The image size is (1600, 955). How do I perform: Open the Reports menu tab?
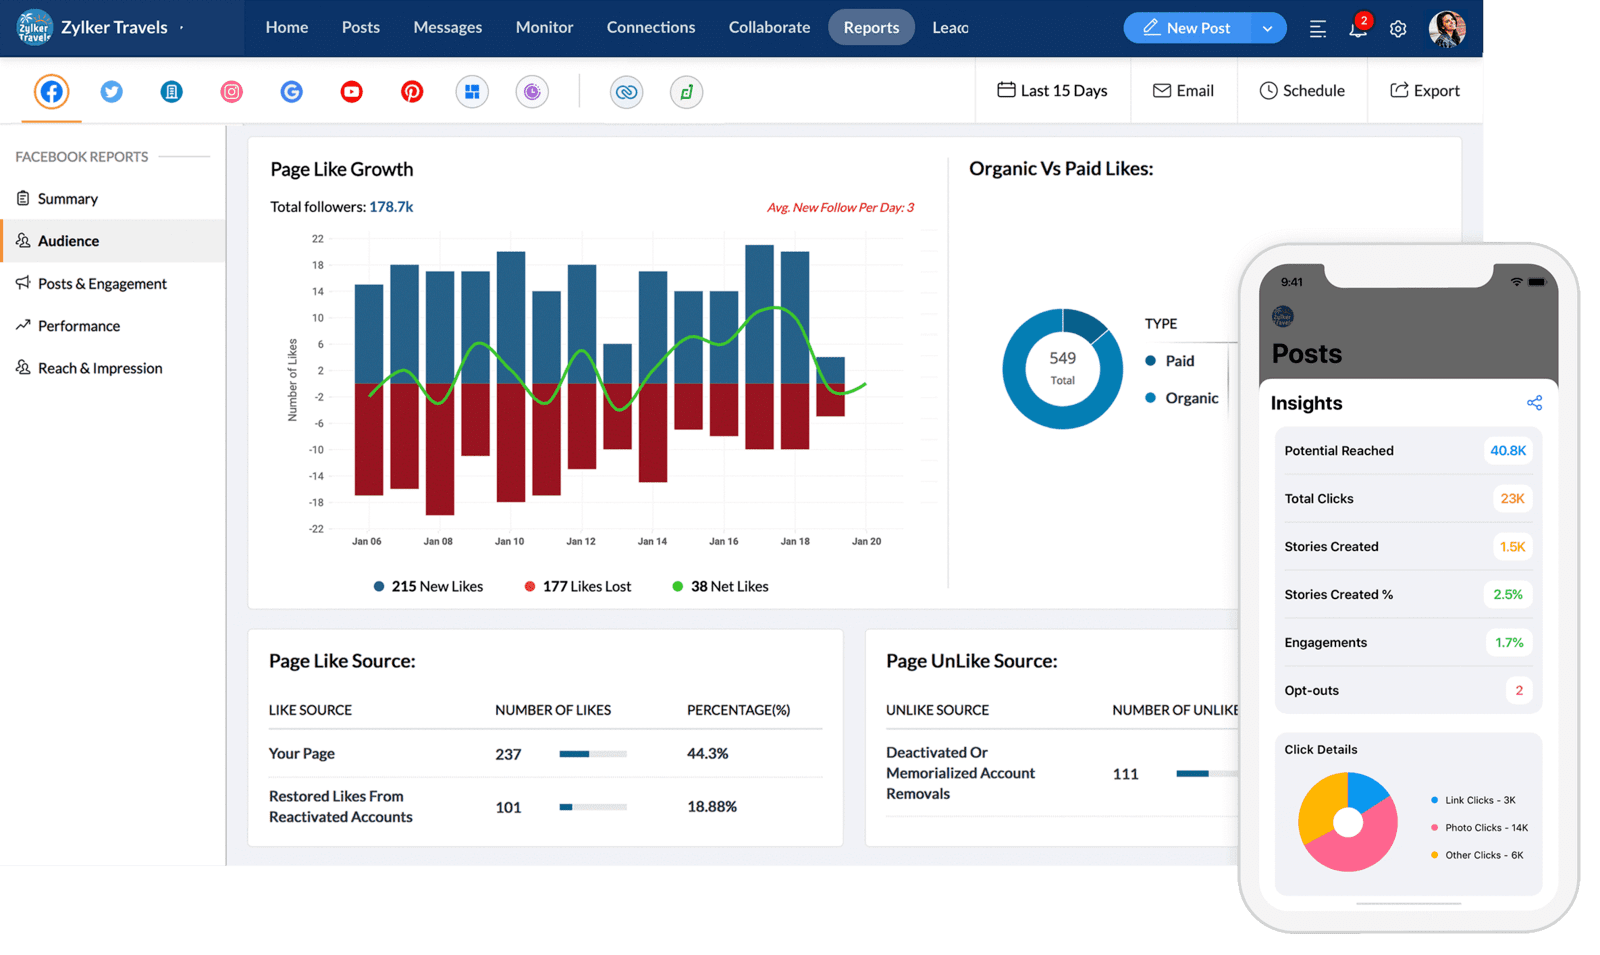870,27
